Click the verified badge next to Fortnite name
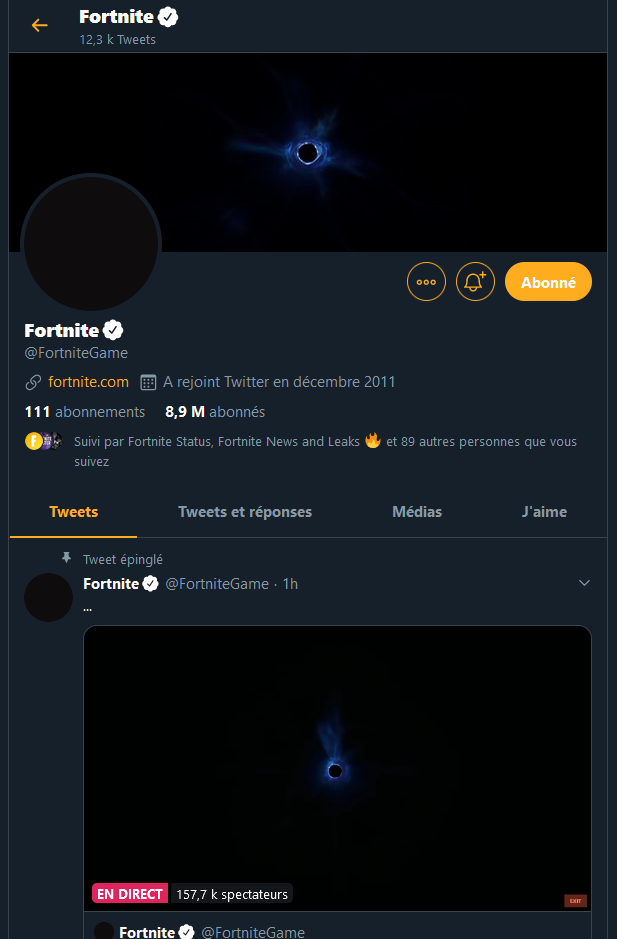This screenshot has height=939, width=617. pyautogui.click(x=113, y=329)
